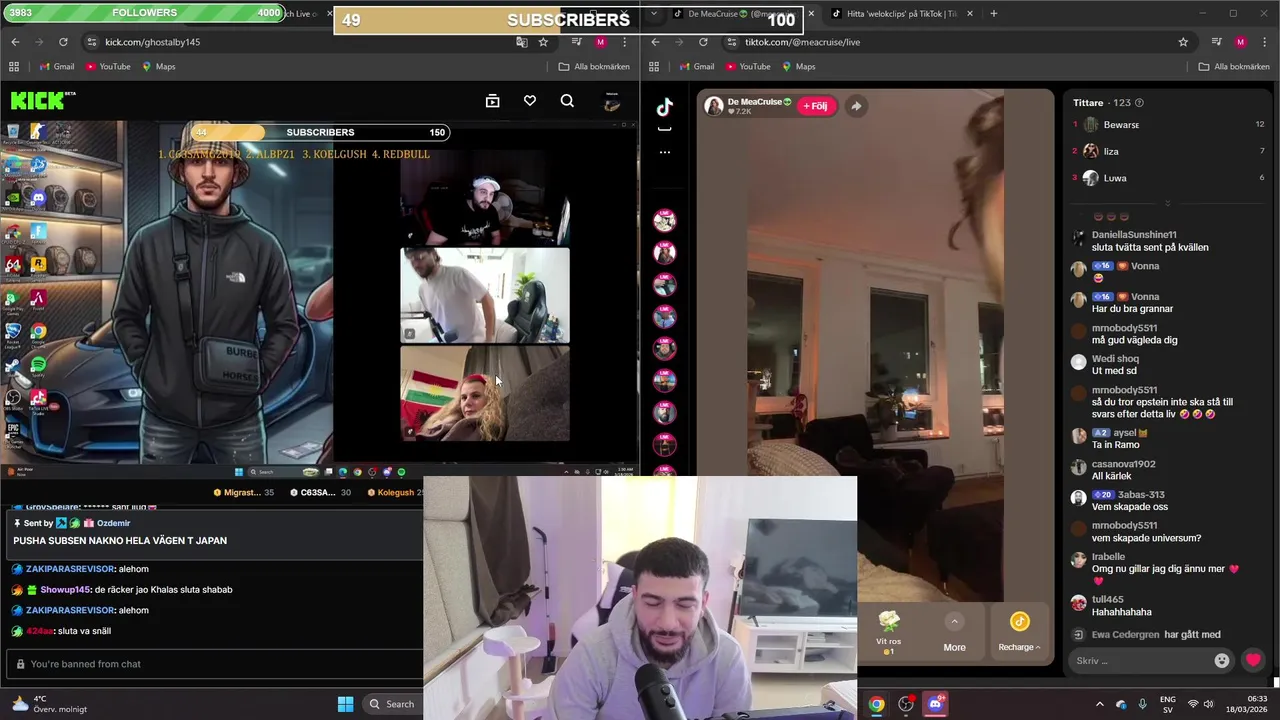Open Alla bokmärken folder in TikTok window
The height and width of the screenshot is (720, 1280).
[x=1234, y=67]
